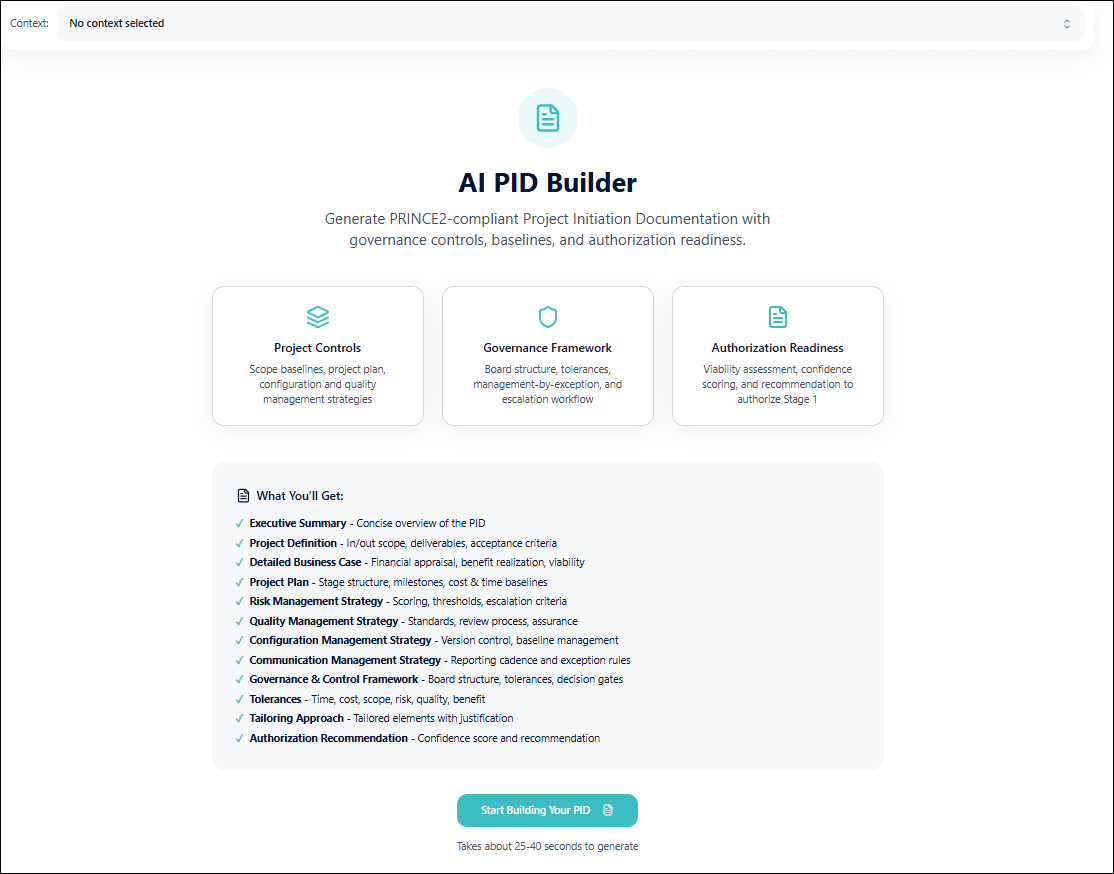Click the AI PID Builder heading

click(547, 183)
